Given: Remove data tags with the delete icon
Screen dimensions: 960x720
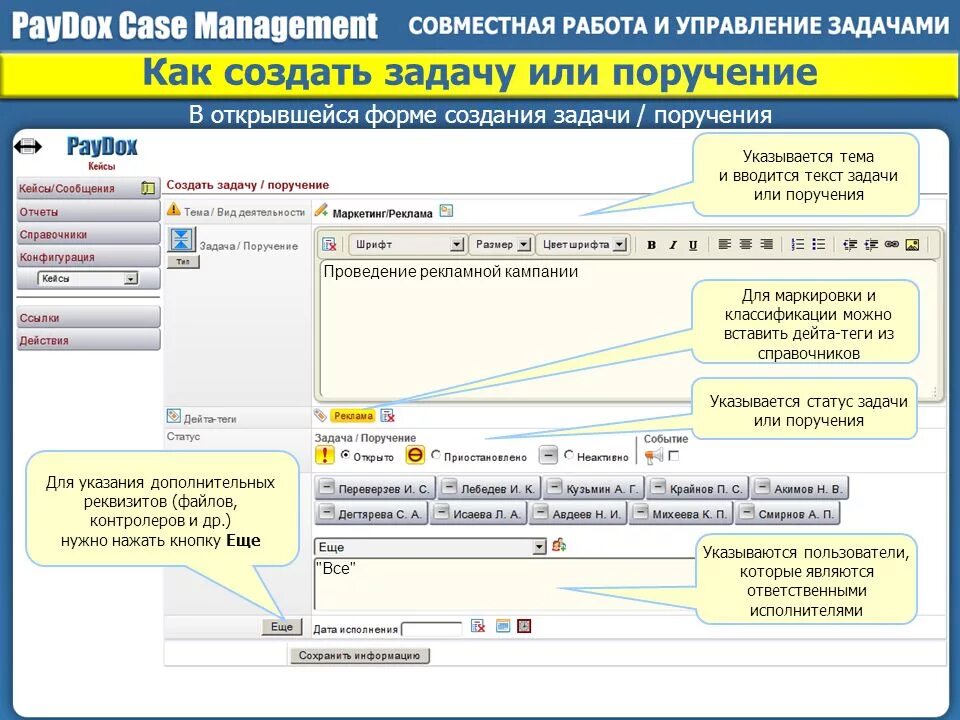Looking at the screenshot, I should [388, 416].
